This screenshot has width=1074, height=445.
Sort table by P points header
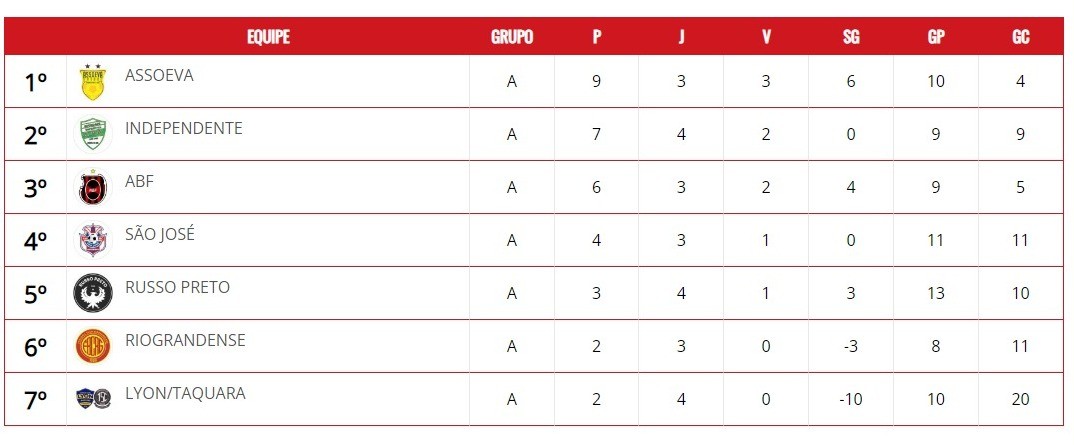click(597, 37)
